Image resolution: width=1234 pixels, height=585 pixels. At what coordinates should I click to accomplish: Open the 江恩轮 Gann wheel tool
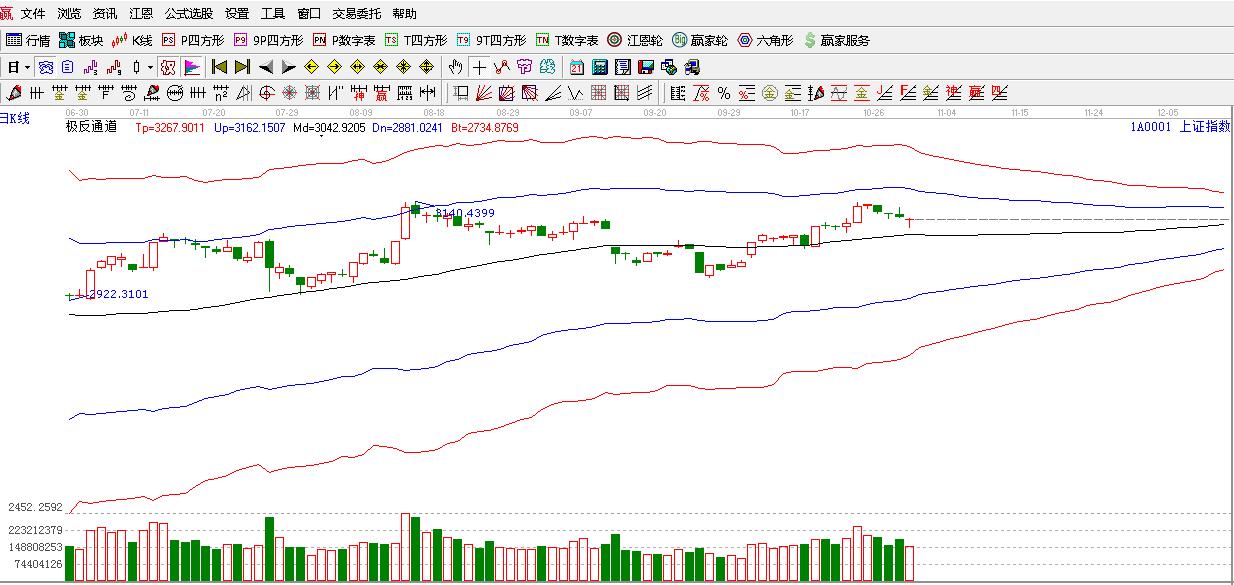coord(635,41)
